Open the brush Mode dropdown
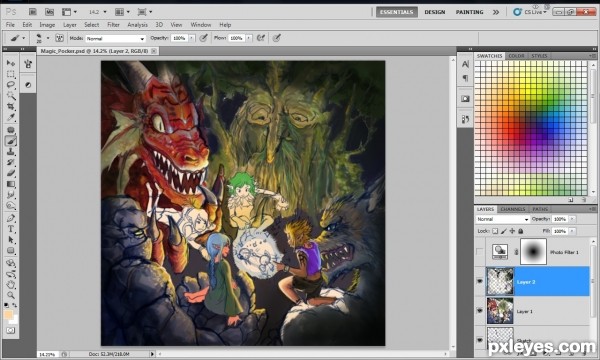Image resolution: width=600 pixels, height=360 pixels. 116,38
